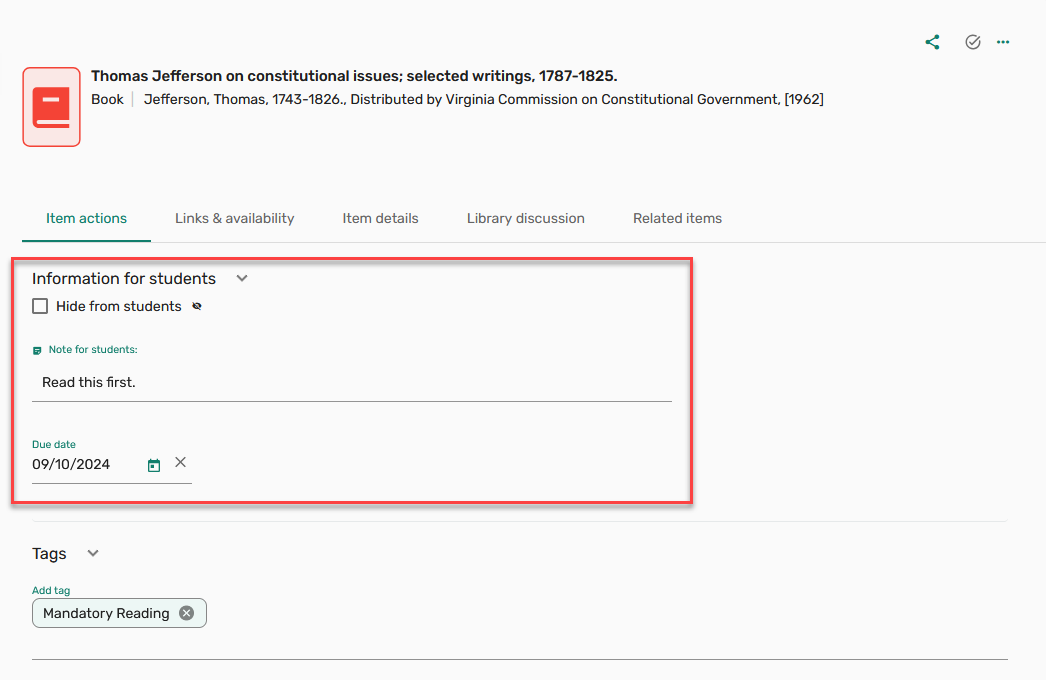Switch to the Links & availability tab
The image size is (1046, 680).
point(234,218)
